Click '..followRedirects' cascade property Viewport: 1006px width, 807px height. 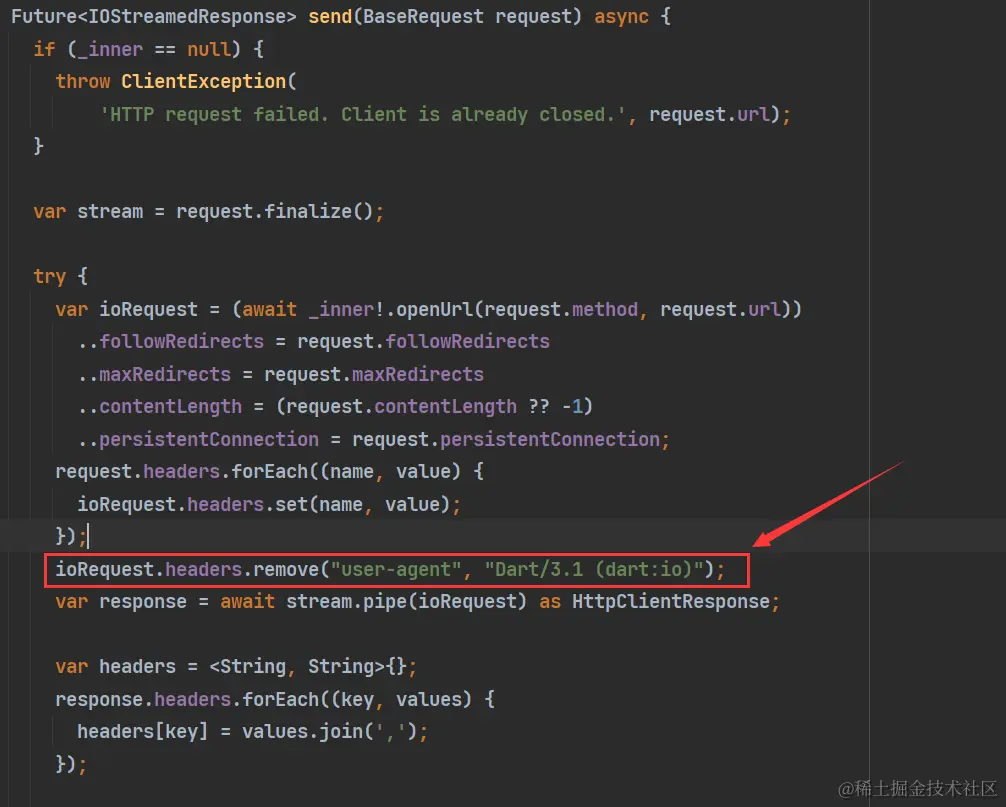click(171, 341)
